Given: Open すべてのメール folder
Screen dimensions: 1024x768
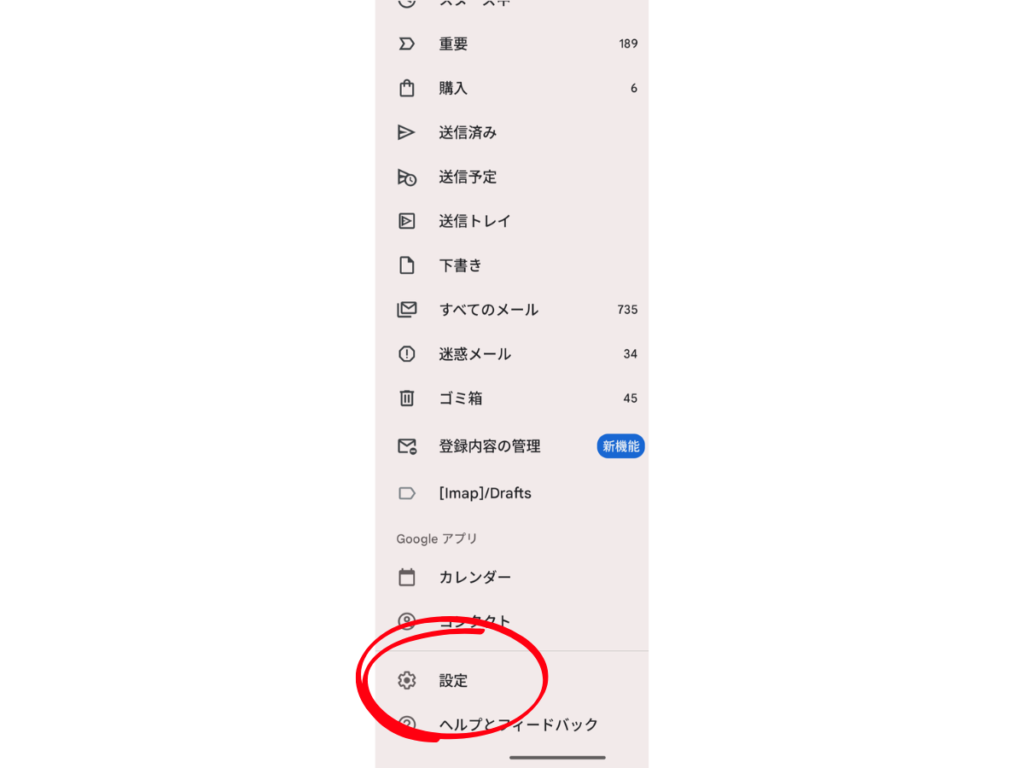Looking at the screenshot, I should tap(512, 310).
